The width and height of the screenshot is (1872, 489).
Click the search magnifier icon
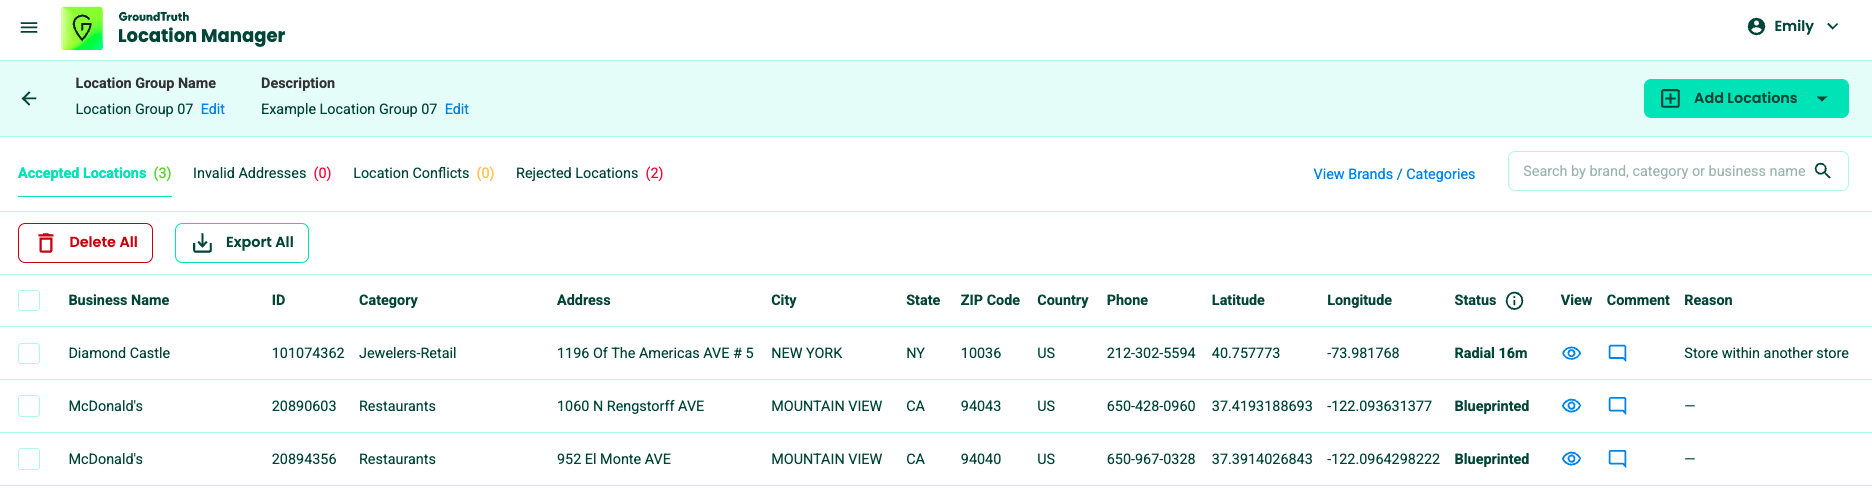[x=1823, y=171]
